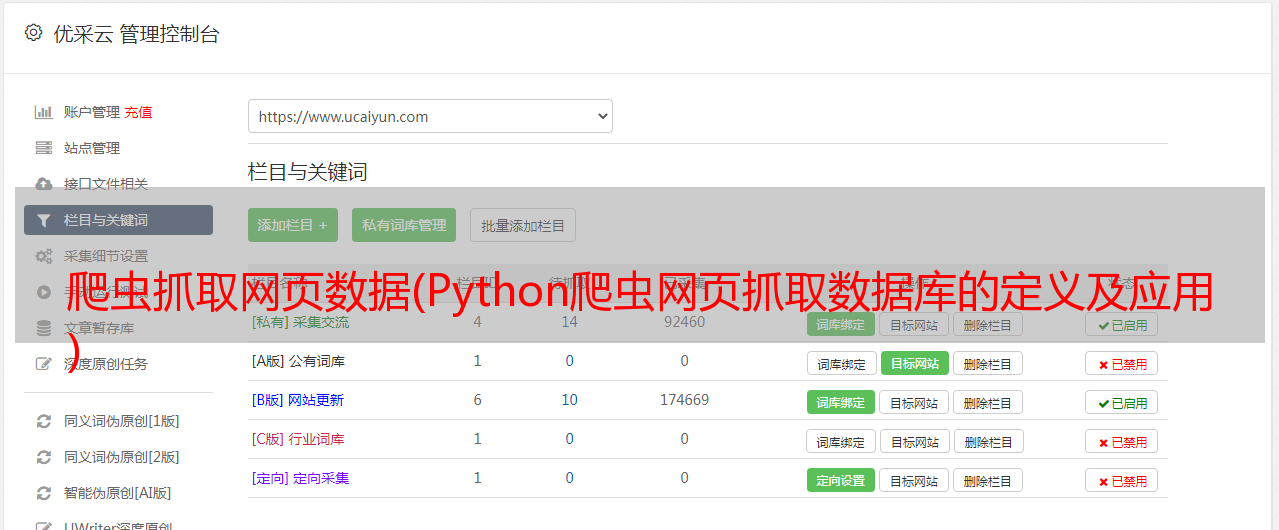The image size is (1279, 530).
Task: Click 目标网站 for 网站更新 row
Action: (914, 402)
